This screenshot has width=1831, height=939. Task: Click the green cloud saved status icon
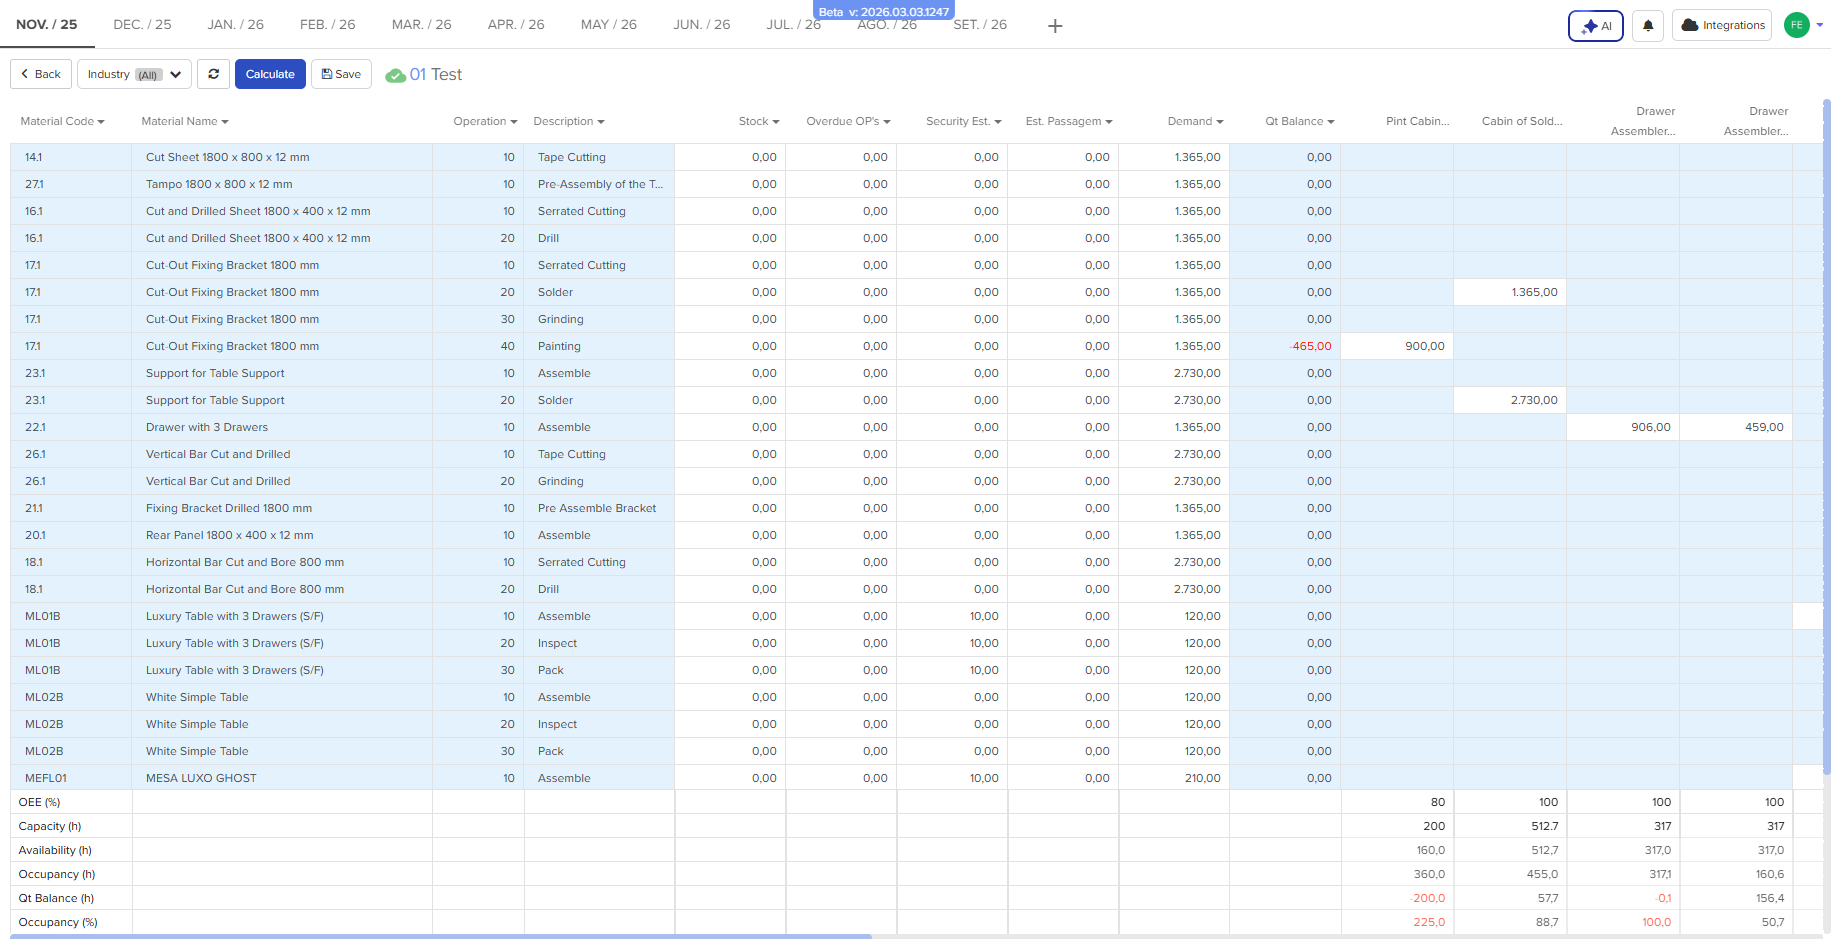tap(396, 75)
